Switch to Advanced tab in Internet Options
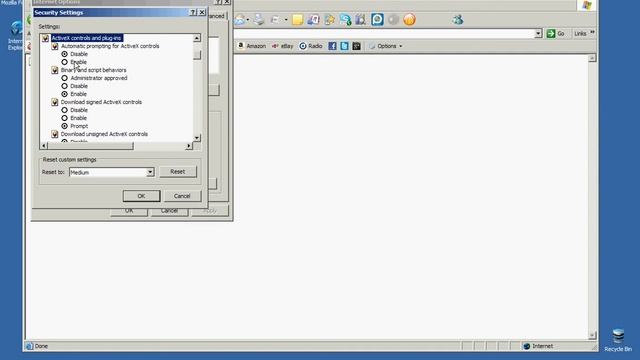The image size is (640, 360). click(217, 16)
